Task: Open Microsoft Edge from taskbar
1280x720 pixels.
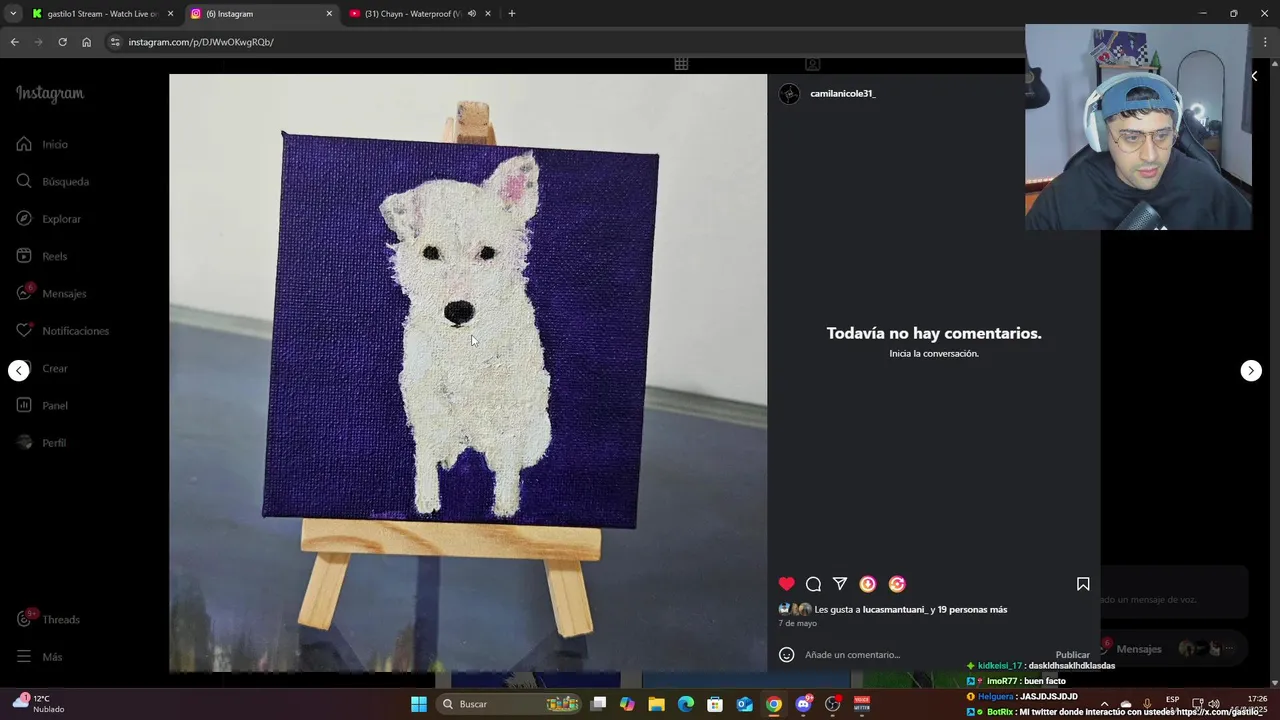Action: 685,704
